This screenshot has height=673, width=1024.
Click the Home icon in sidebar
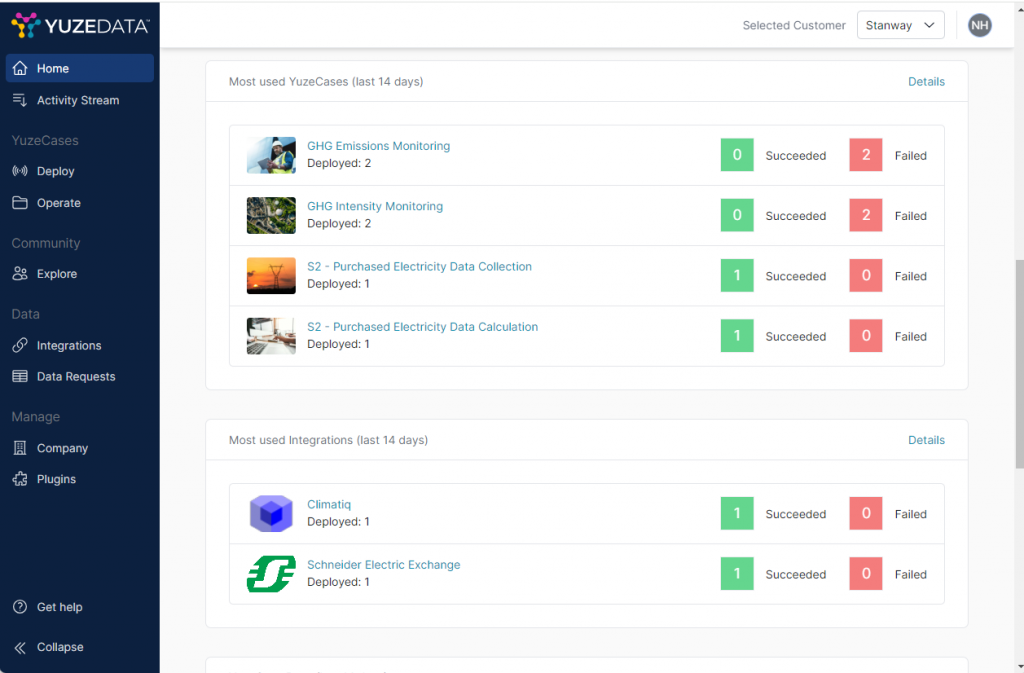[20, 69]
